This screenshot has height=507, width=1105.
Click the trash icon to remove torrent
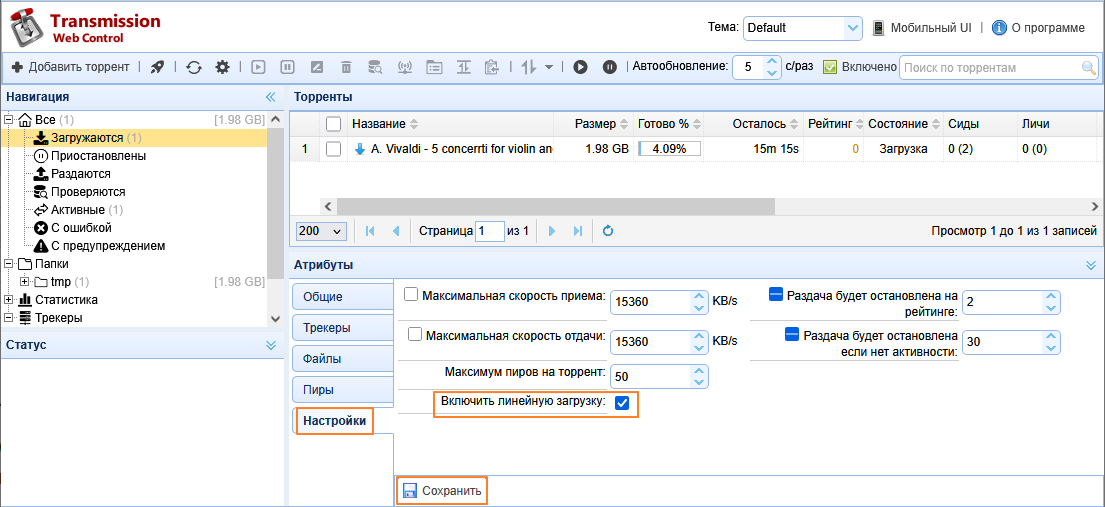[346, 67]
